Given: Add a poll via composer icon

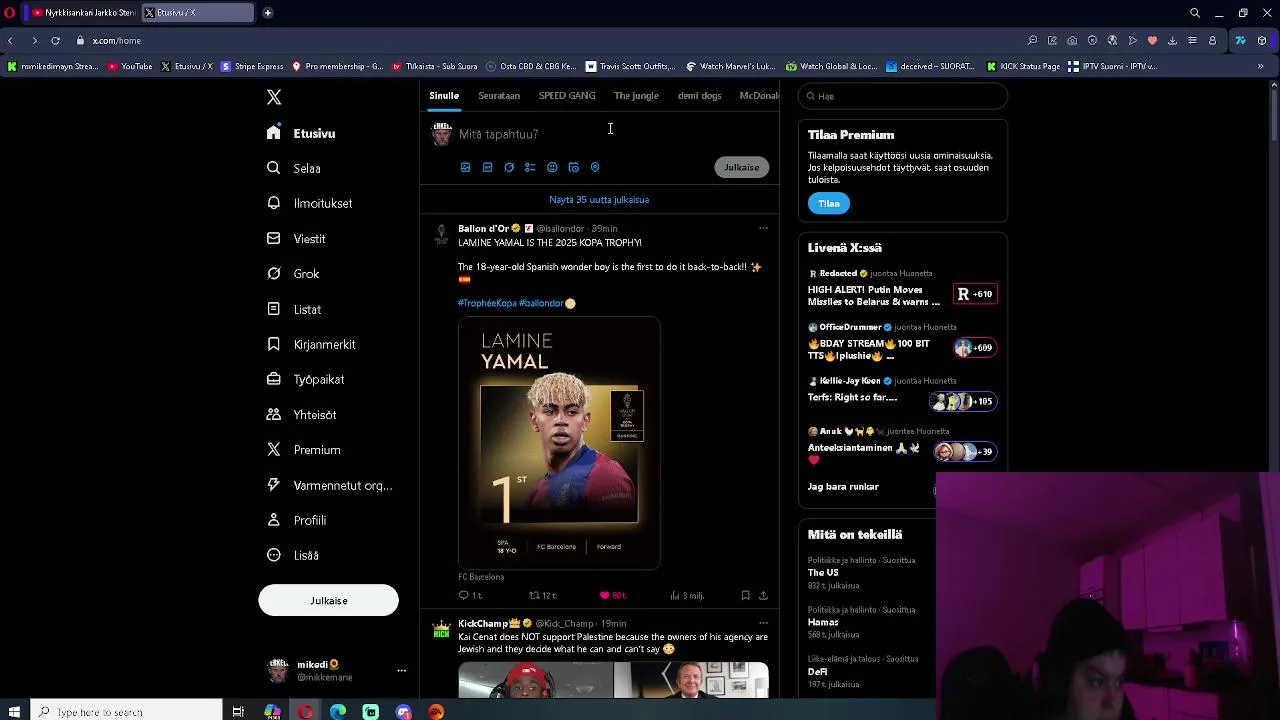Looking at the screenshot, I should [x=530, y=167].
